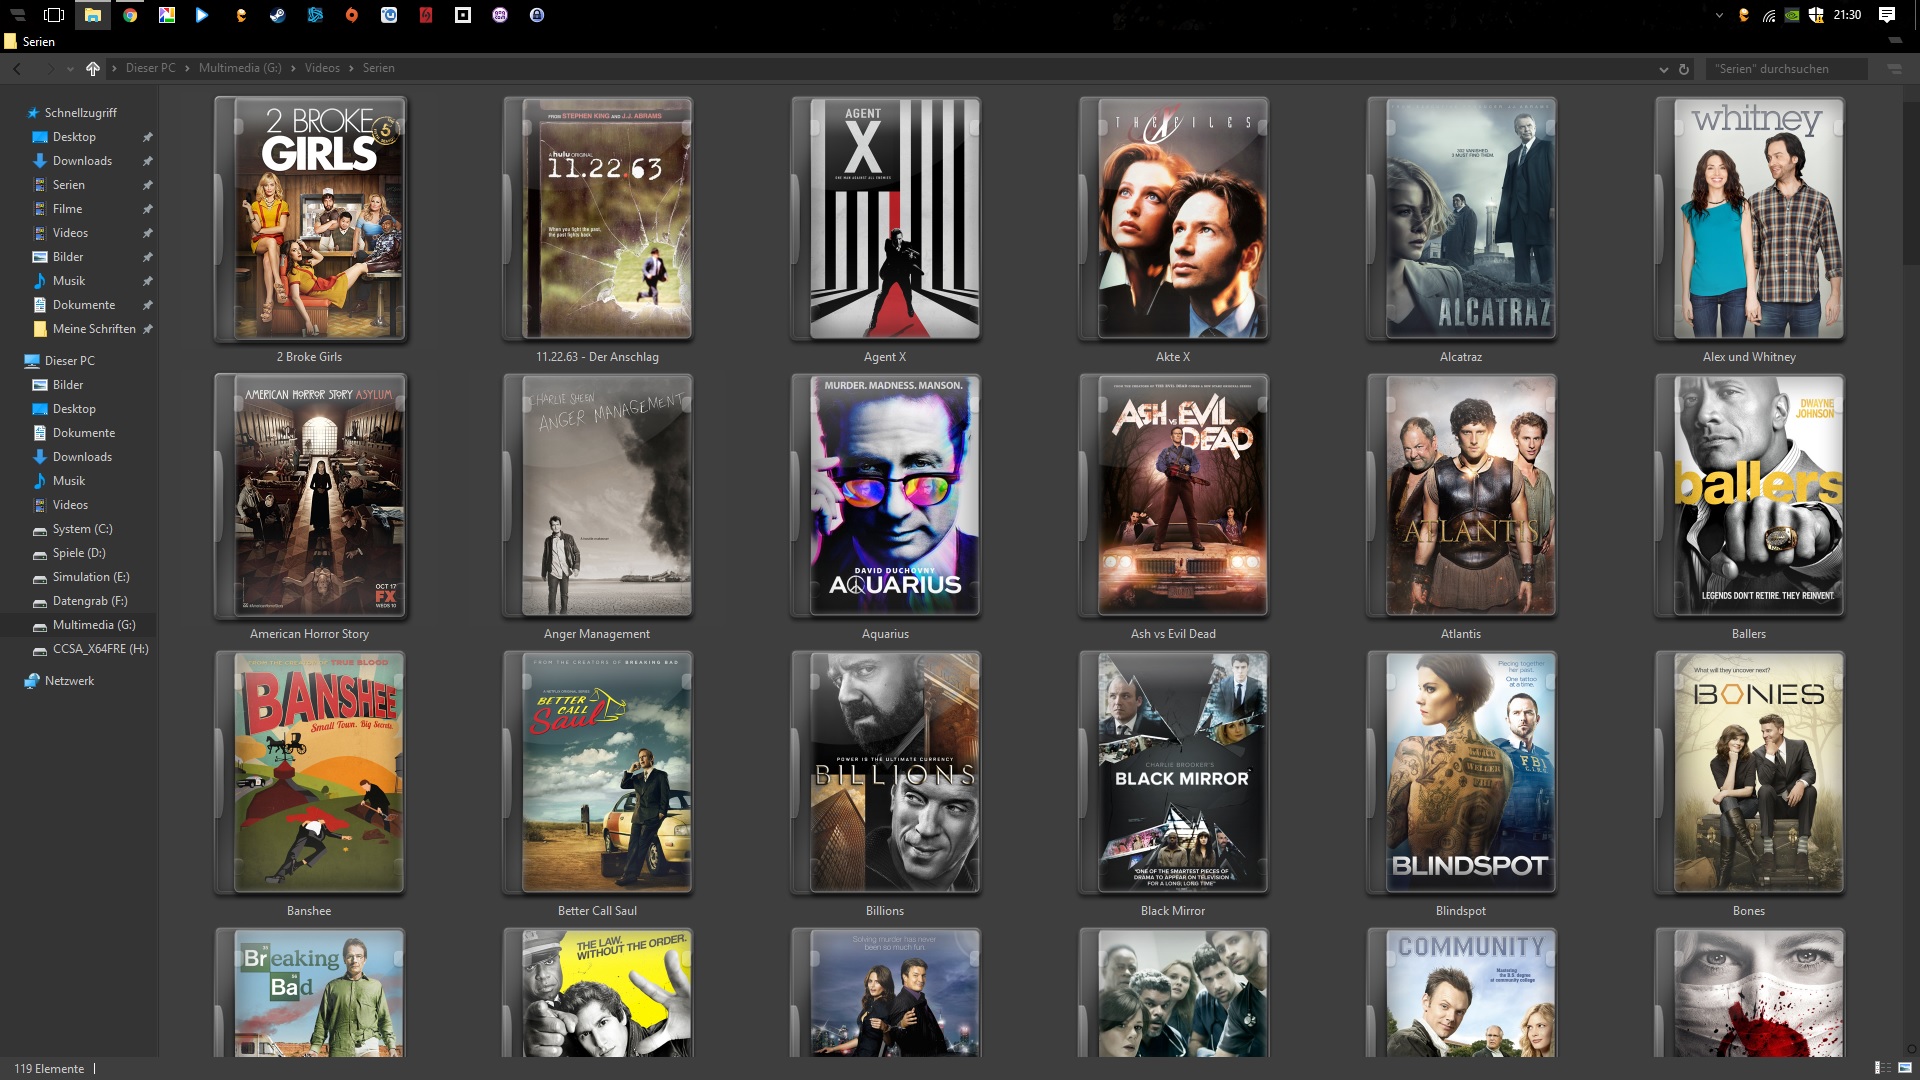Open System (C:) drive
This screenshot has height=1080, width=1920.
pos(82,529)
